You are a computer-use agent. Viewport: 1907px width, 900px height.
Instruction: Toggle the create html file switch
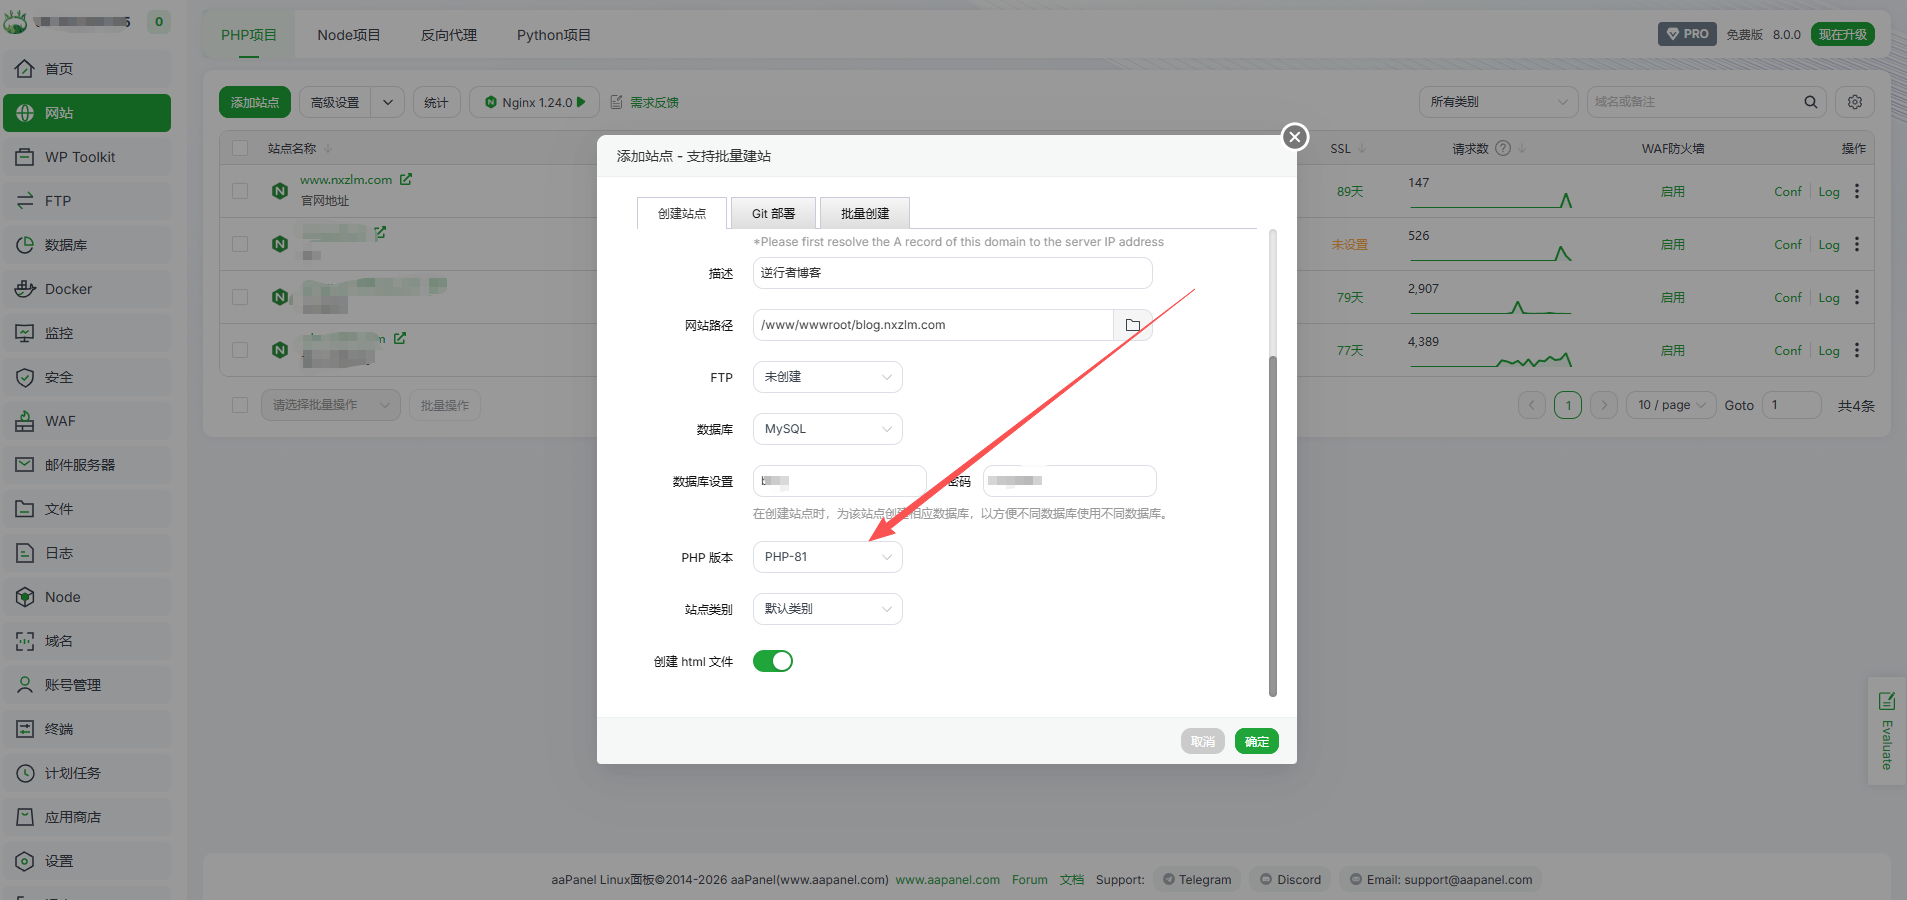[772, 661]
